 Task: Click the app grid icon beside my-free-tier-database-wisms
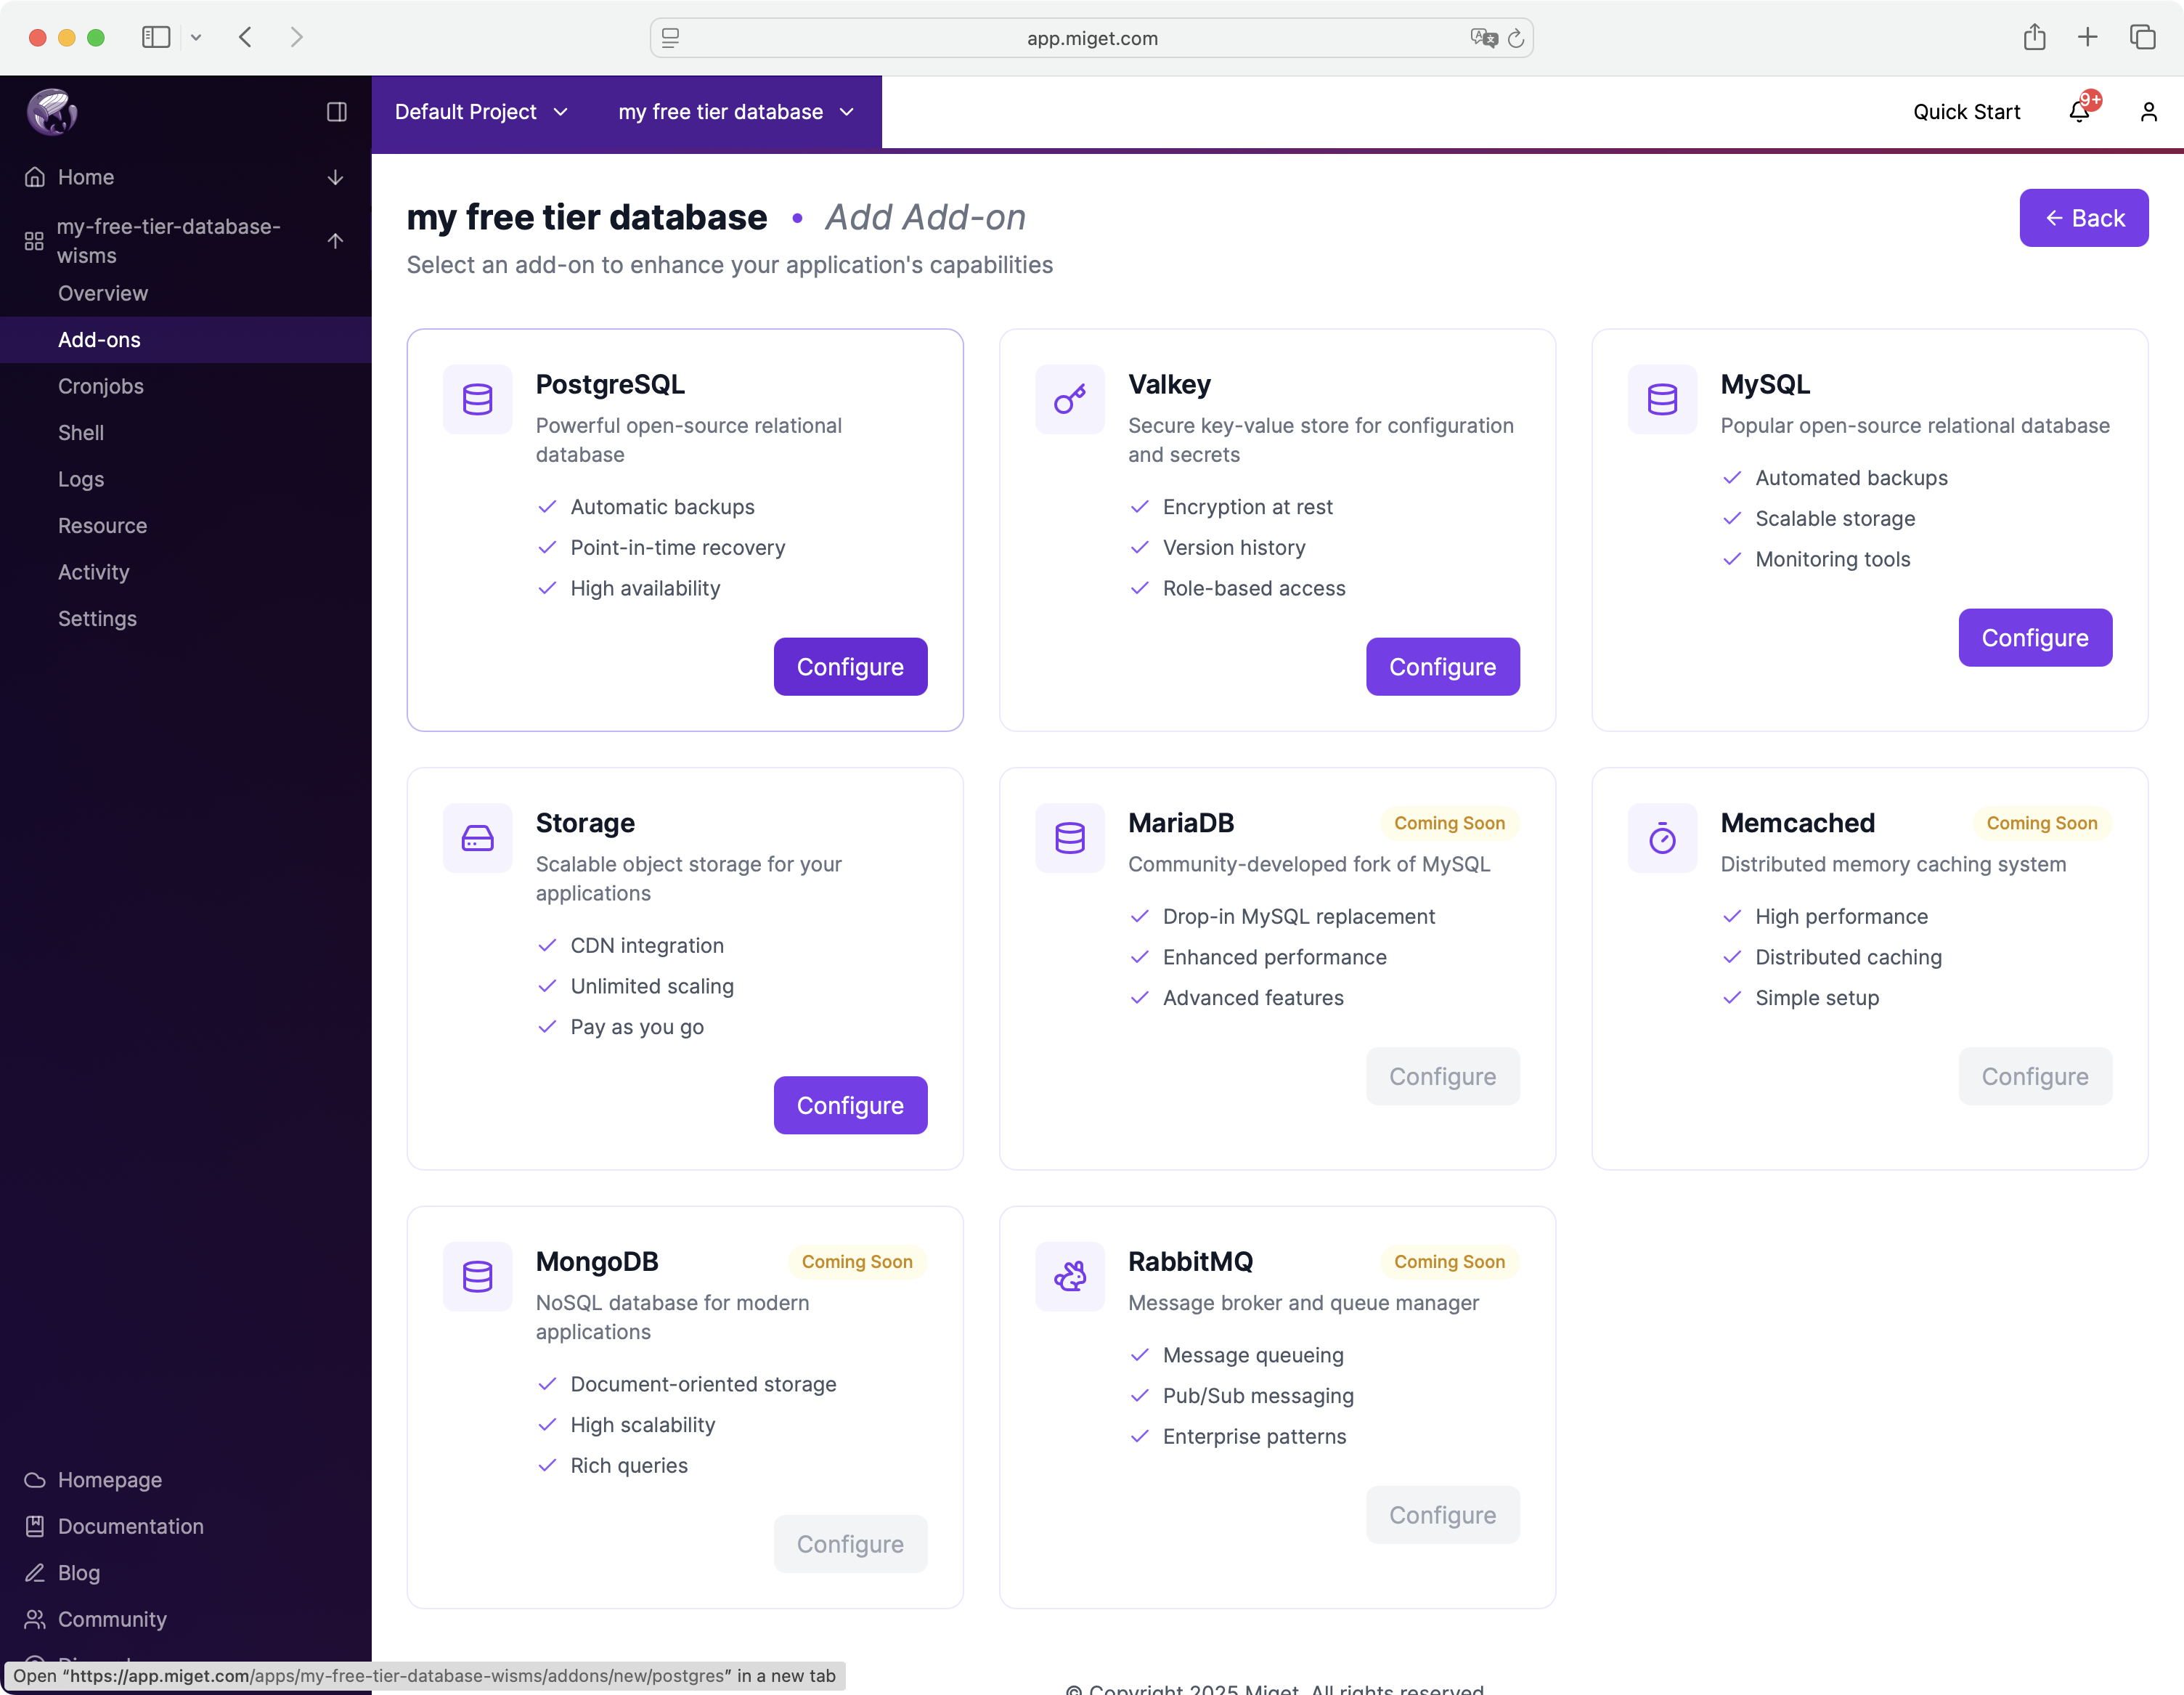pyautogui.click(x=35, y=241)
